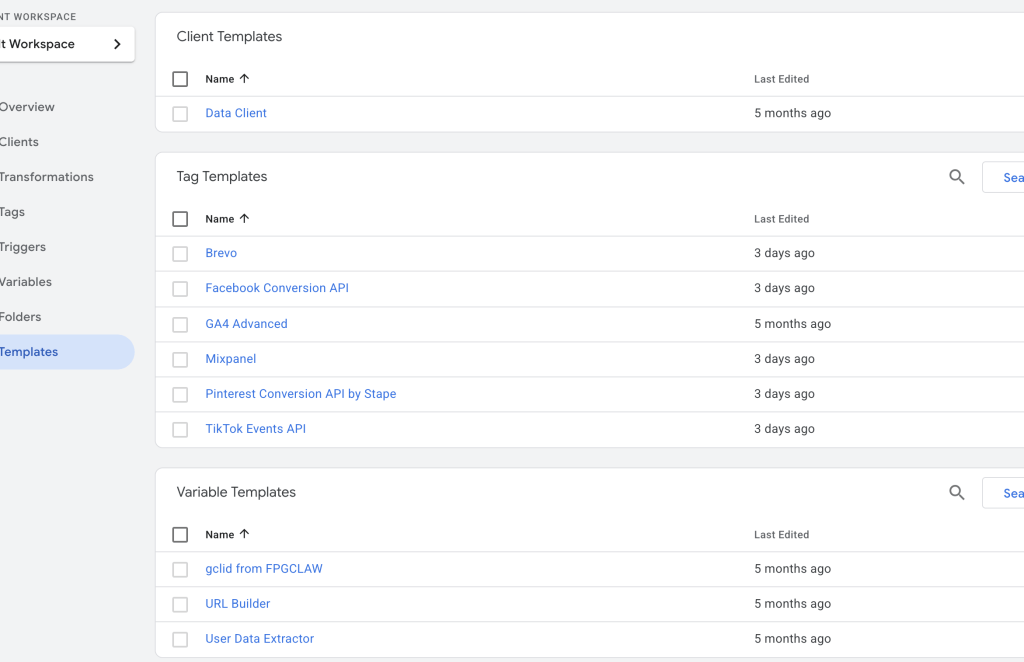Open TikTok Events API template
This screenshot has width=1024, height=662.
(255, 429)
